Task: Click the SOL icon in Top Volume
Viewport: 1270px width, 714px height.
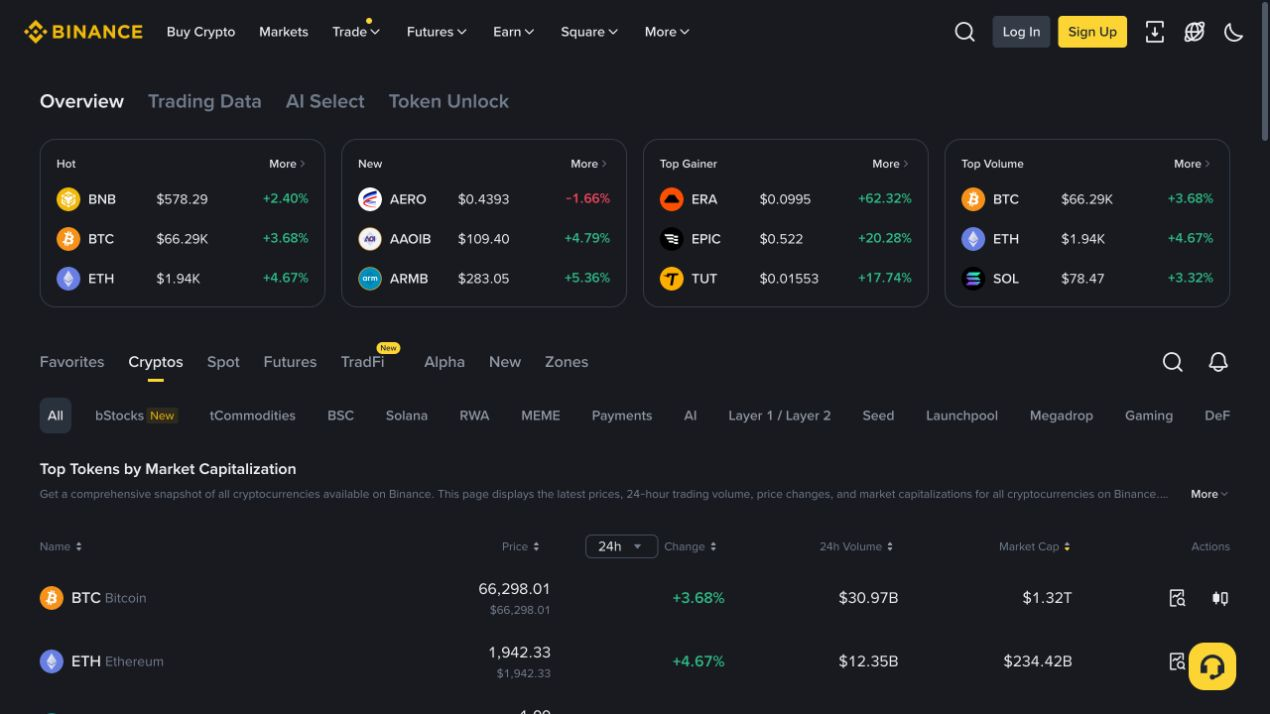Action: tap(973, 278)
